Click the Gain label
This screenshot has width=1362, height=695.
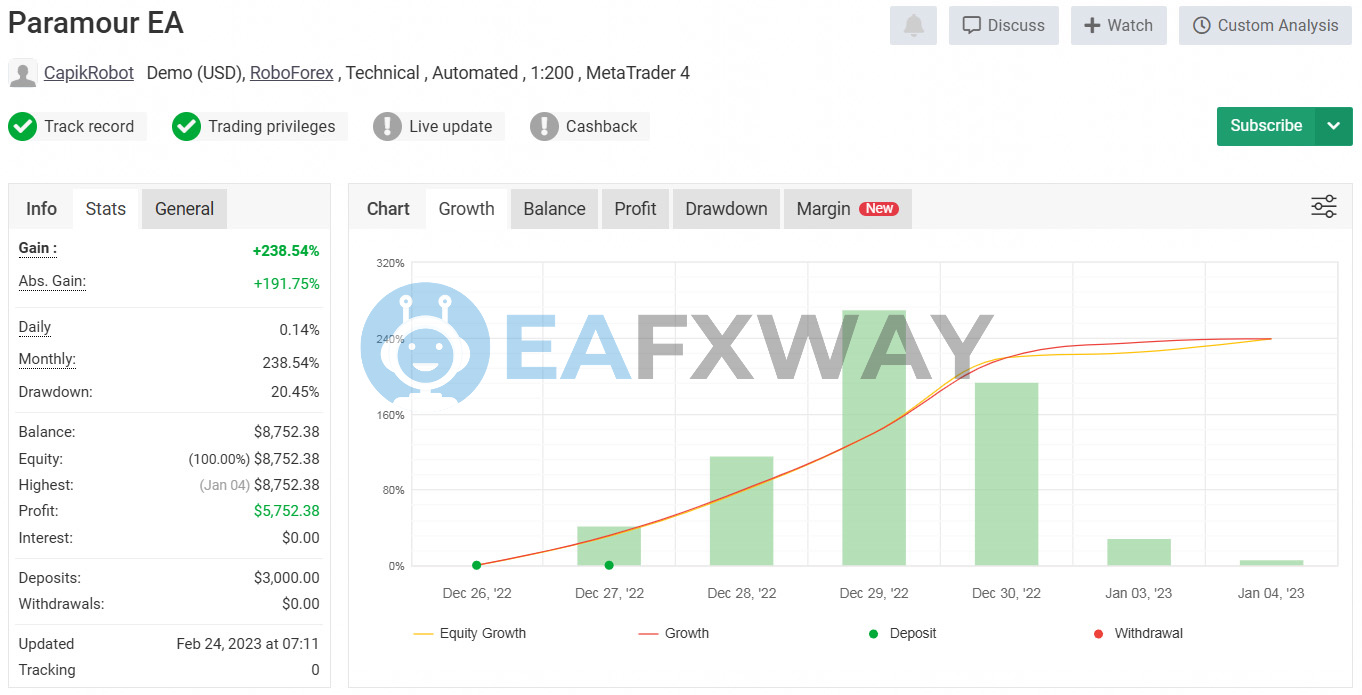pos(38,248)
